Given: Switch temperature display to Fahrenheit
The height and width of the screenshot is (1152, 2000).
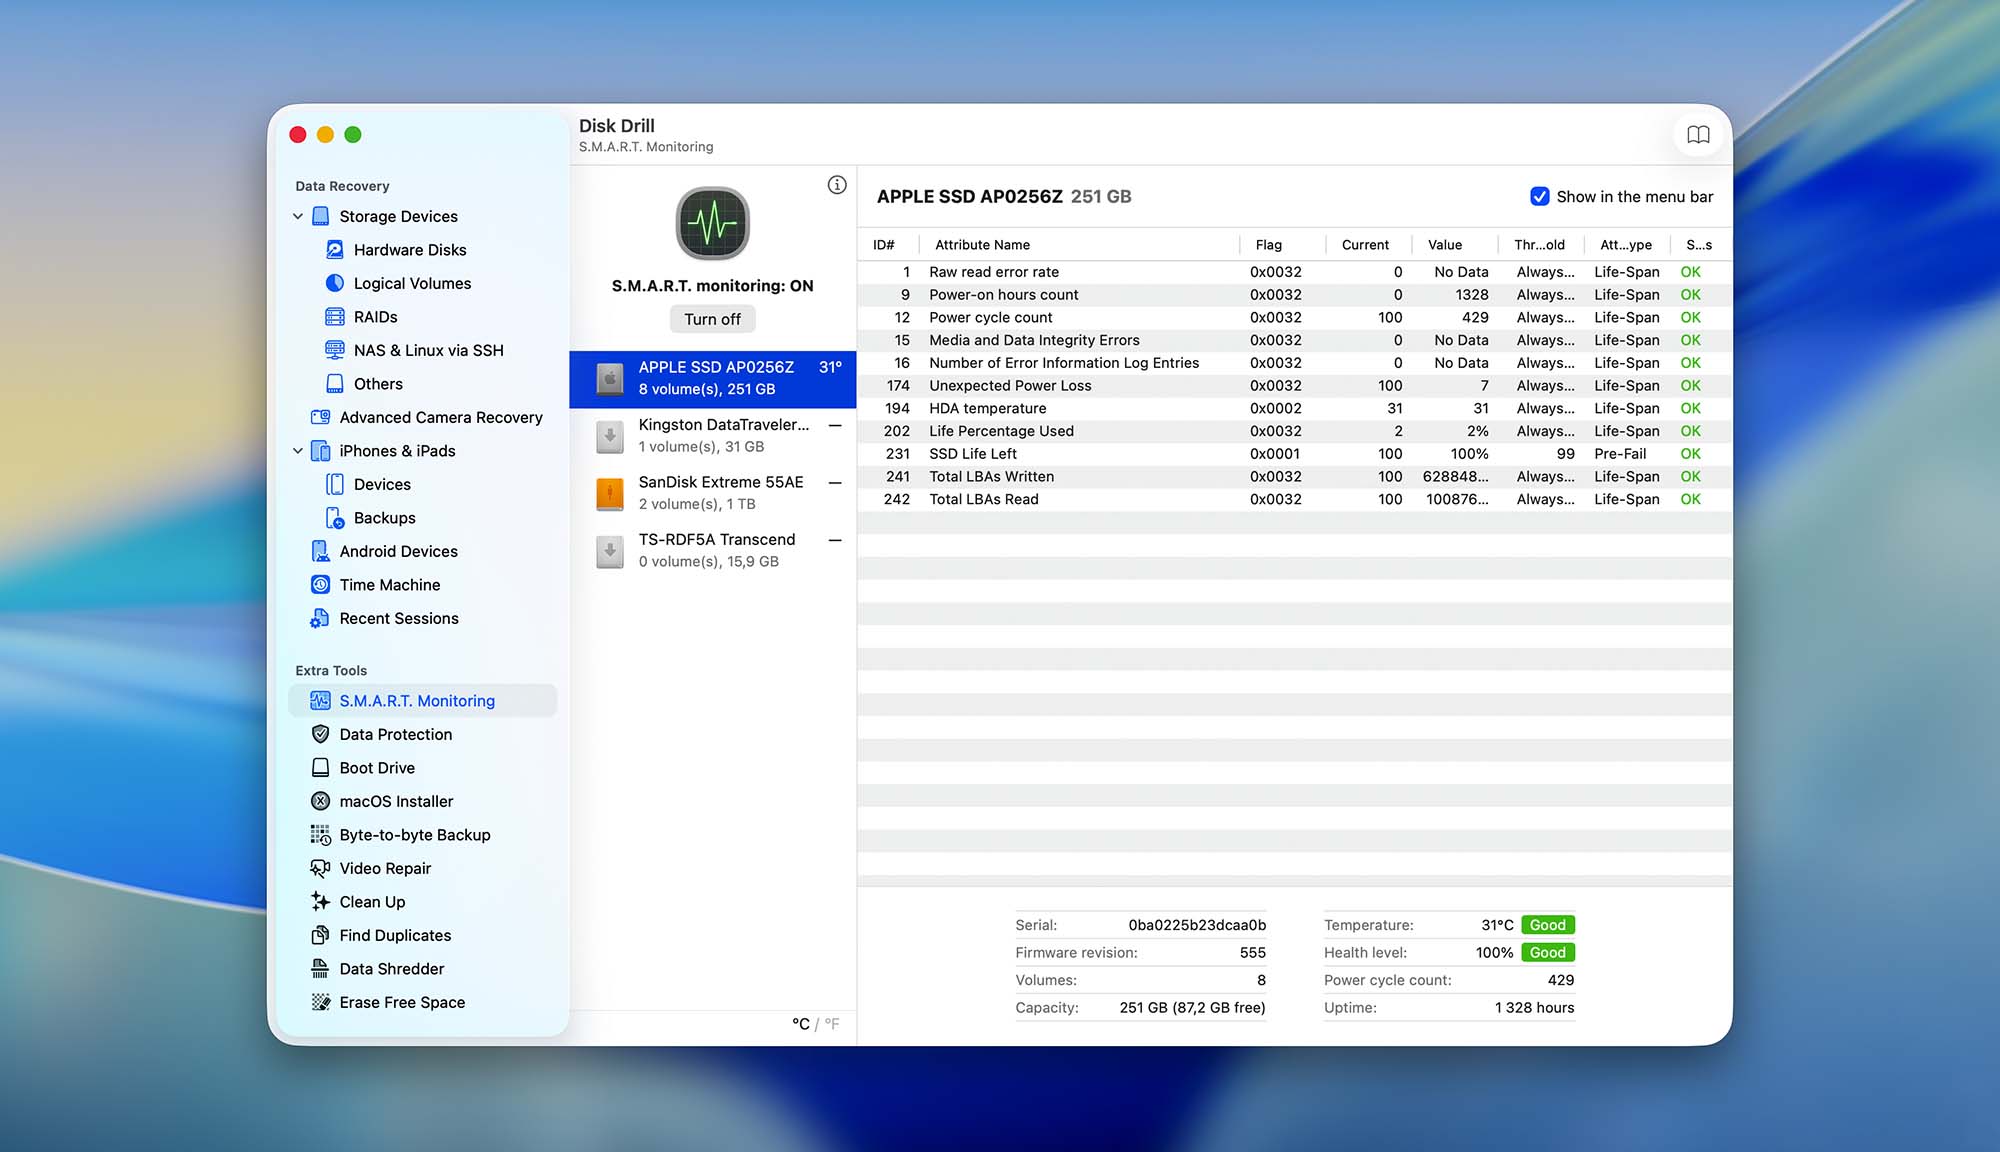Looking at the screenshot, I should coord(831,1024).
